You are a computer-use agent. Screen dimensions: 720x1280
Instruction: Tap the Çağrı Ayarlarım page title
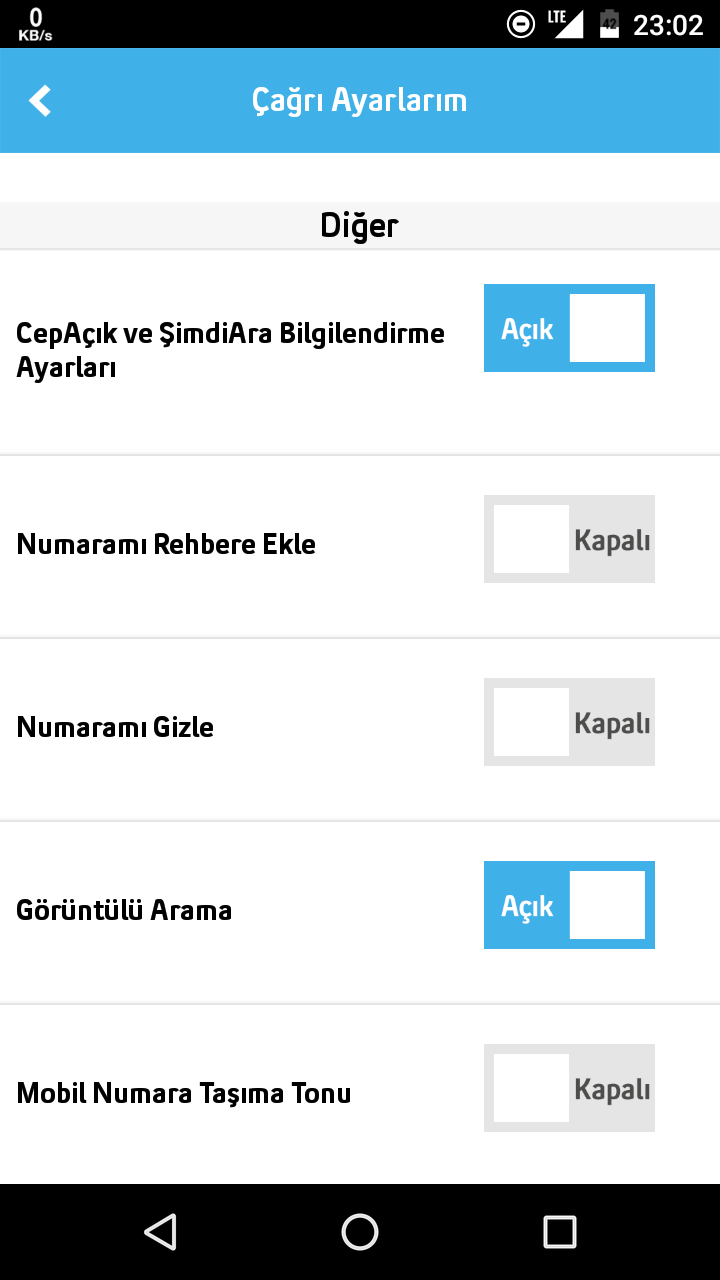360,101
